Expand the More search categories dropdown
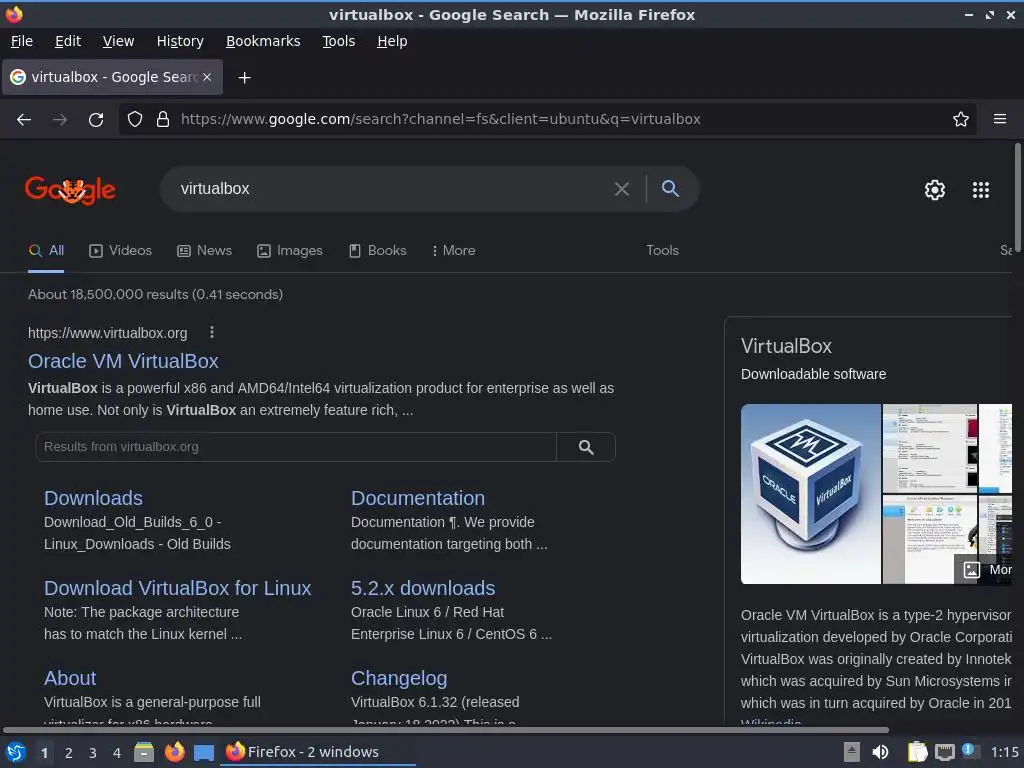Viewport: 1024px width, 768px height. pos(453,251)
